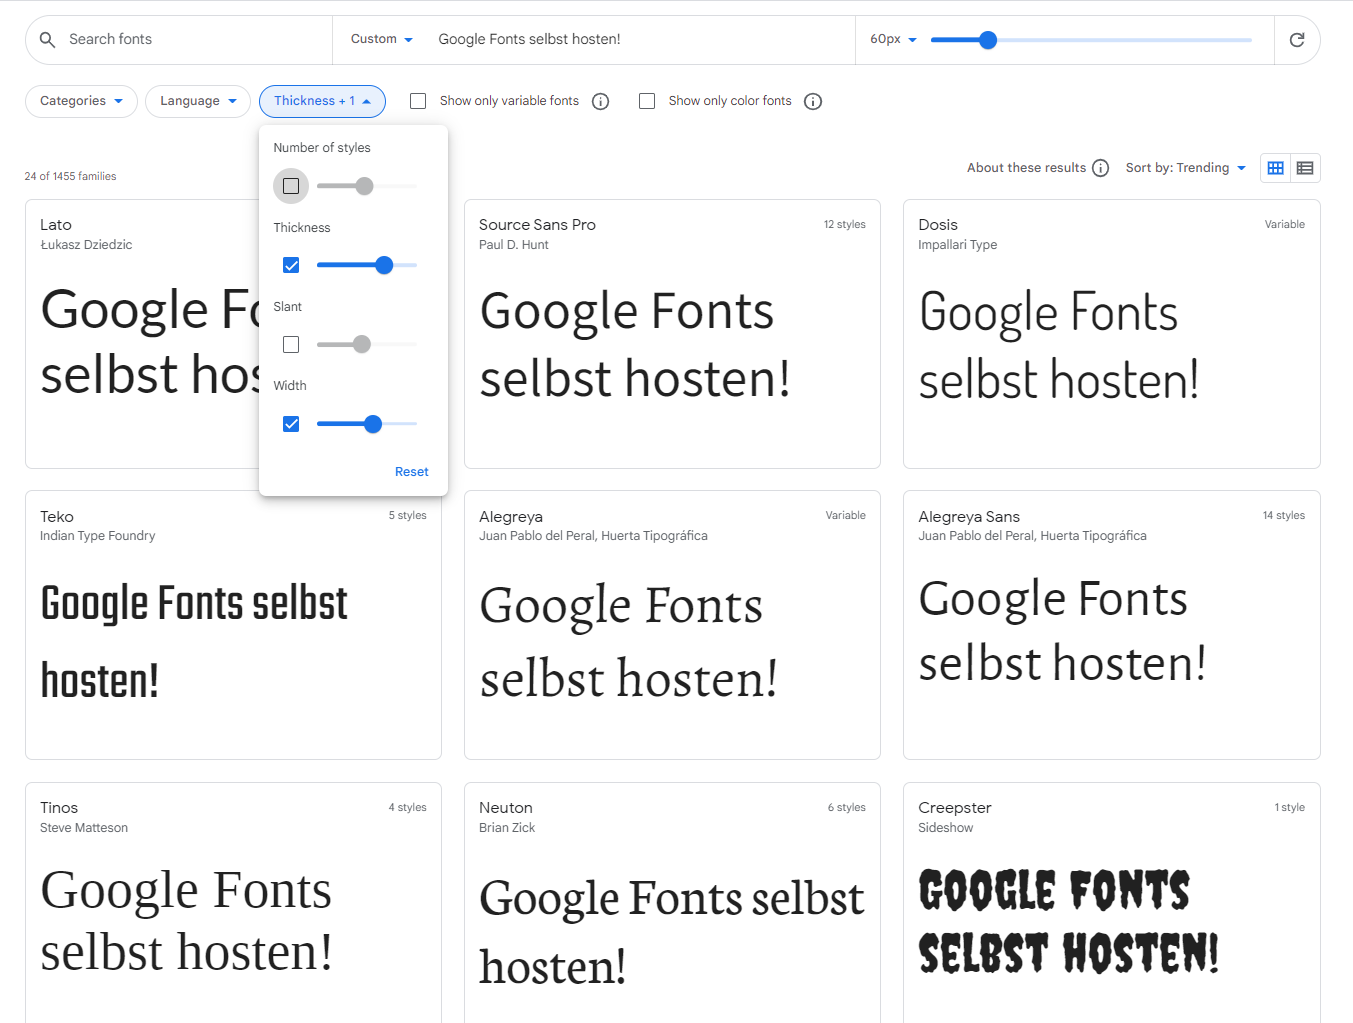Click About these results link
This screenshot has height=1023, width=1353.
(1026, 168)
